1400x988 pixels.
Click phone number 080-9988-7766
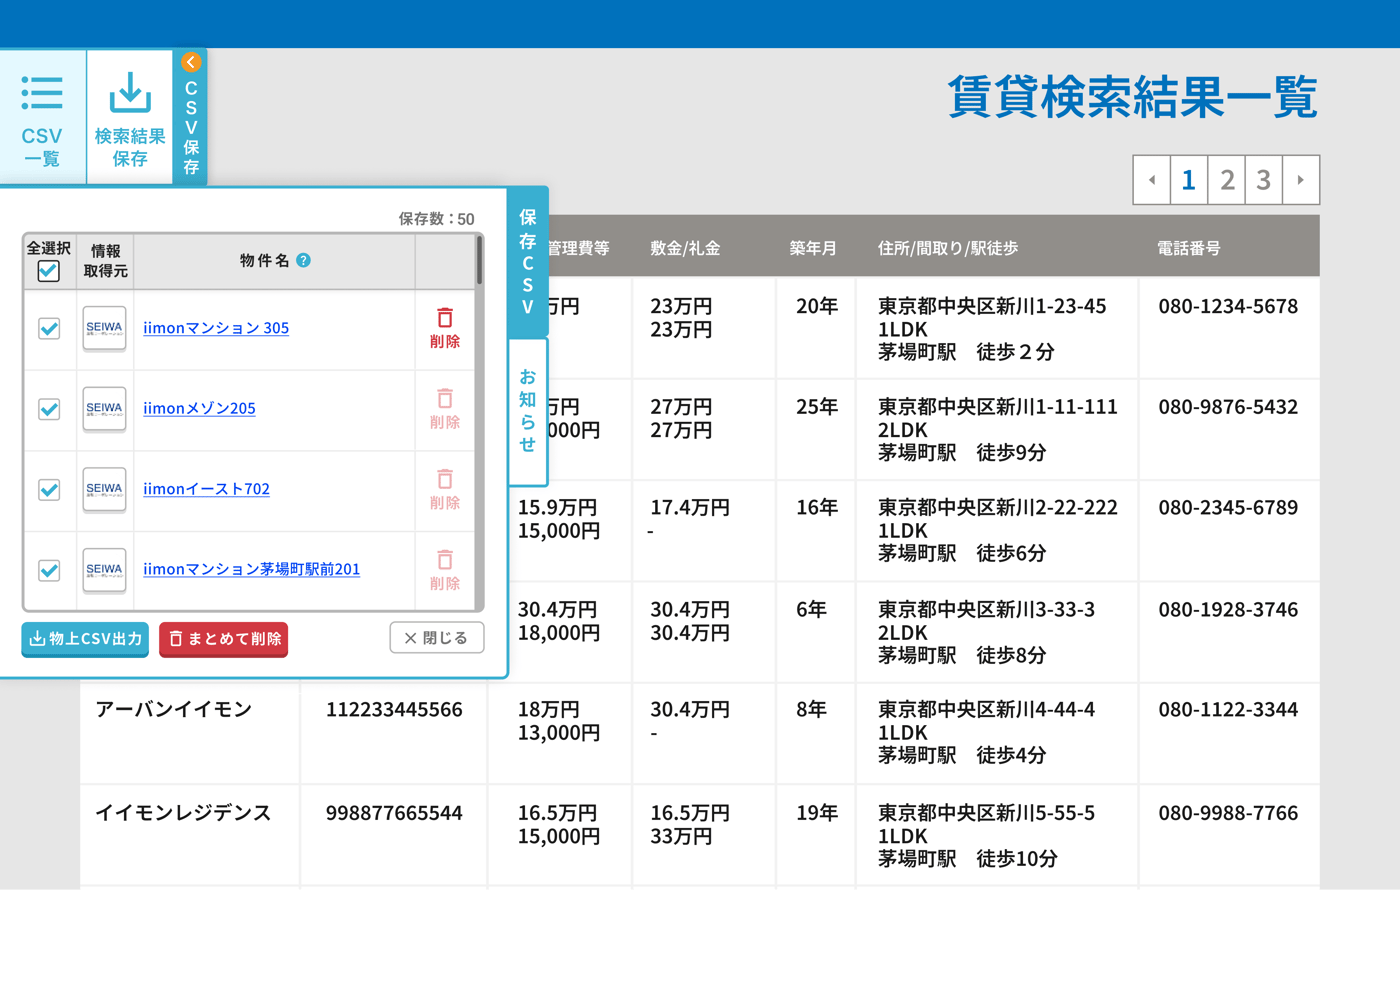[1228, 814]
